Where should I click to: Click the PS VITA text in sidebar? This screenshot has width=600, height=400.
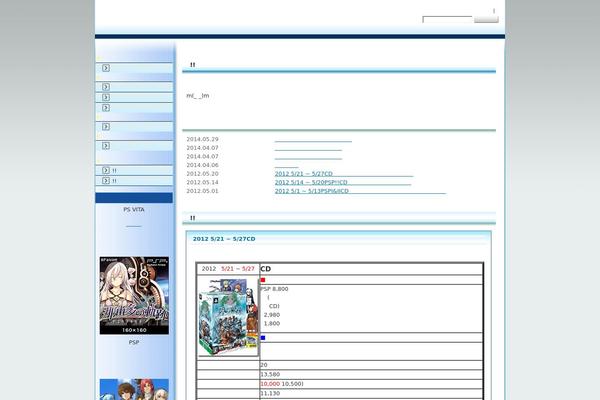pos(134,209)
